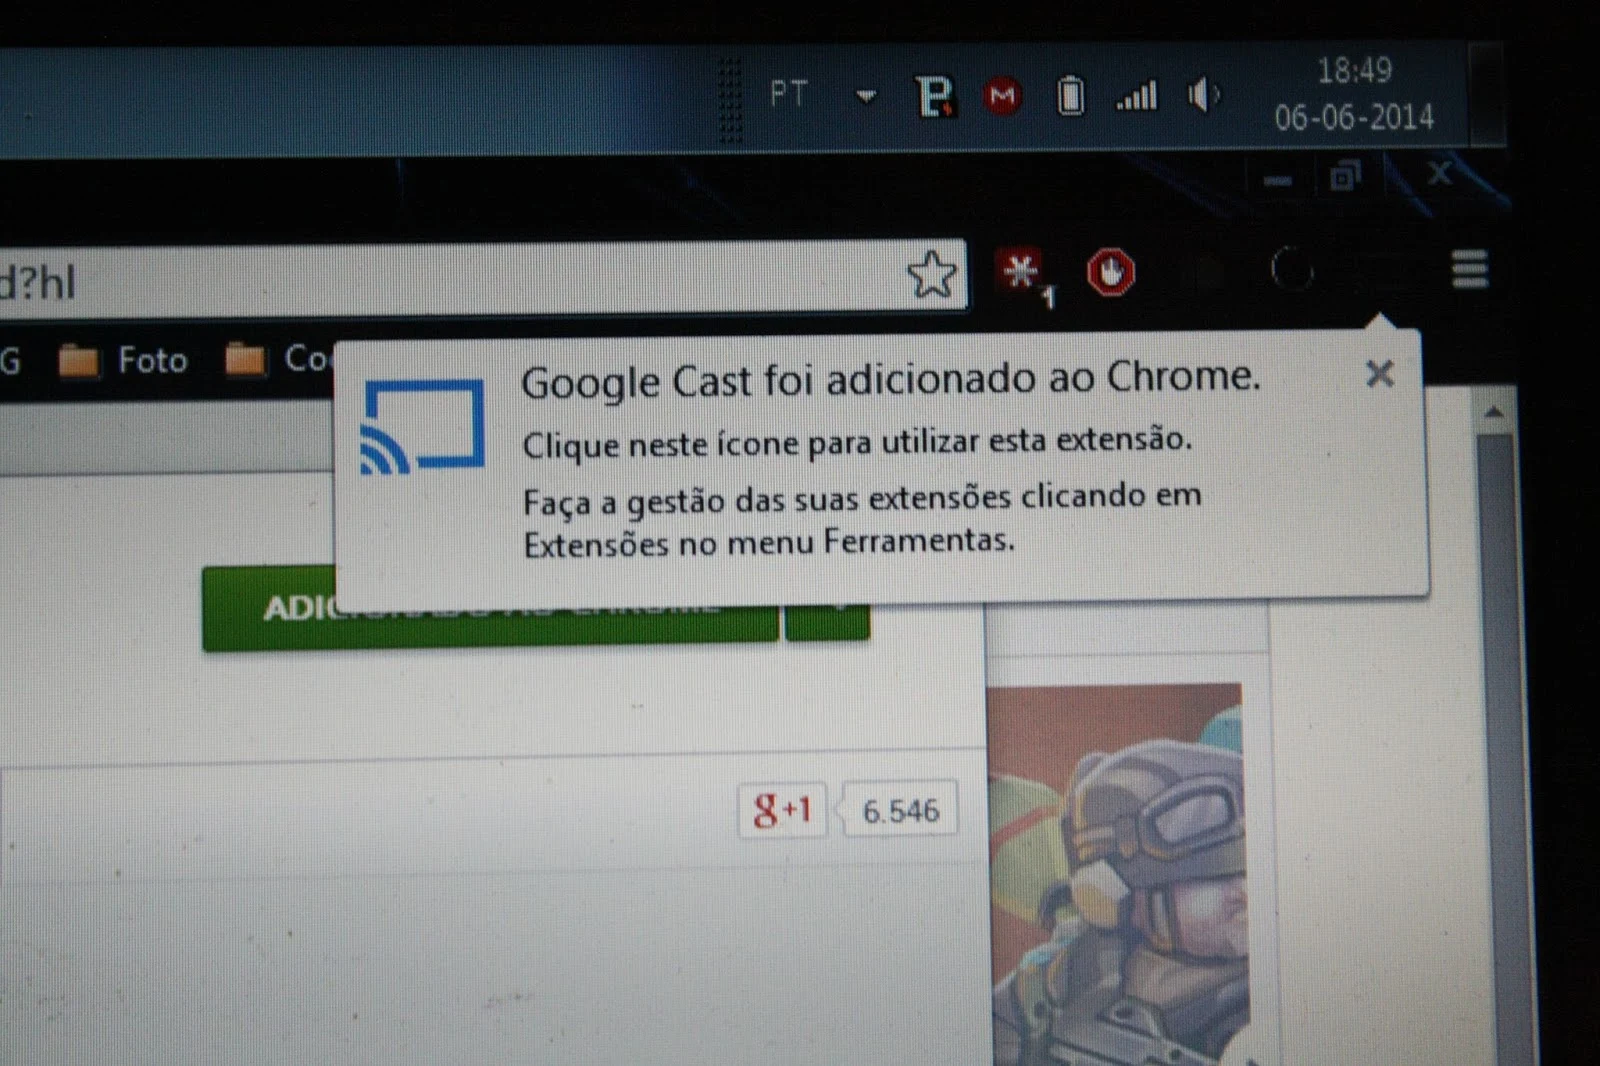
Task: Click the date 06-06-2014 in the tray
Action: pos(1354,117)
